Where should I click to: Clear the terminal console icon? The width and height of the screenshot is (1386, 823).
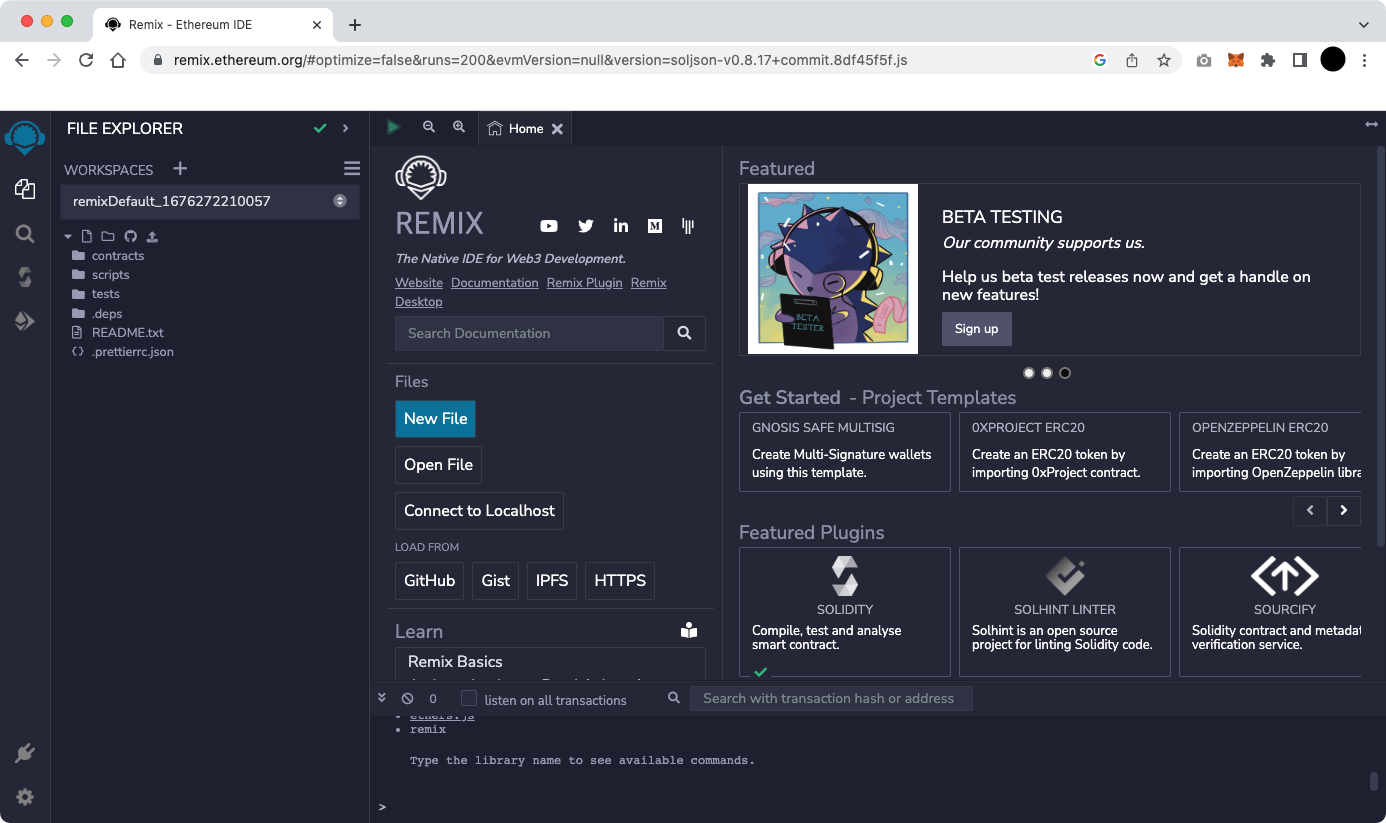pyautogui.click(x=407, y=699)
